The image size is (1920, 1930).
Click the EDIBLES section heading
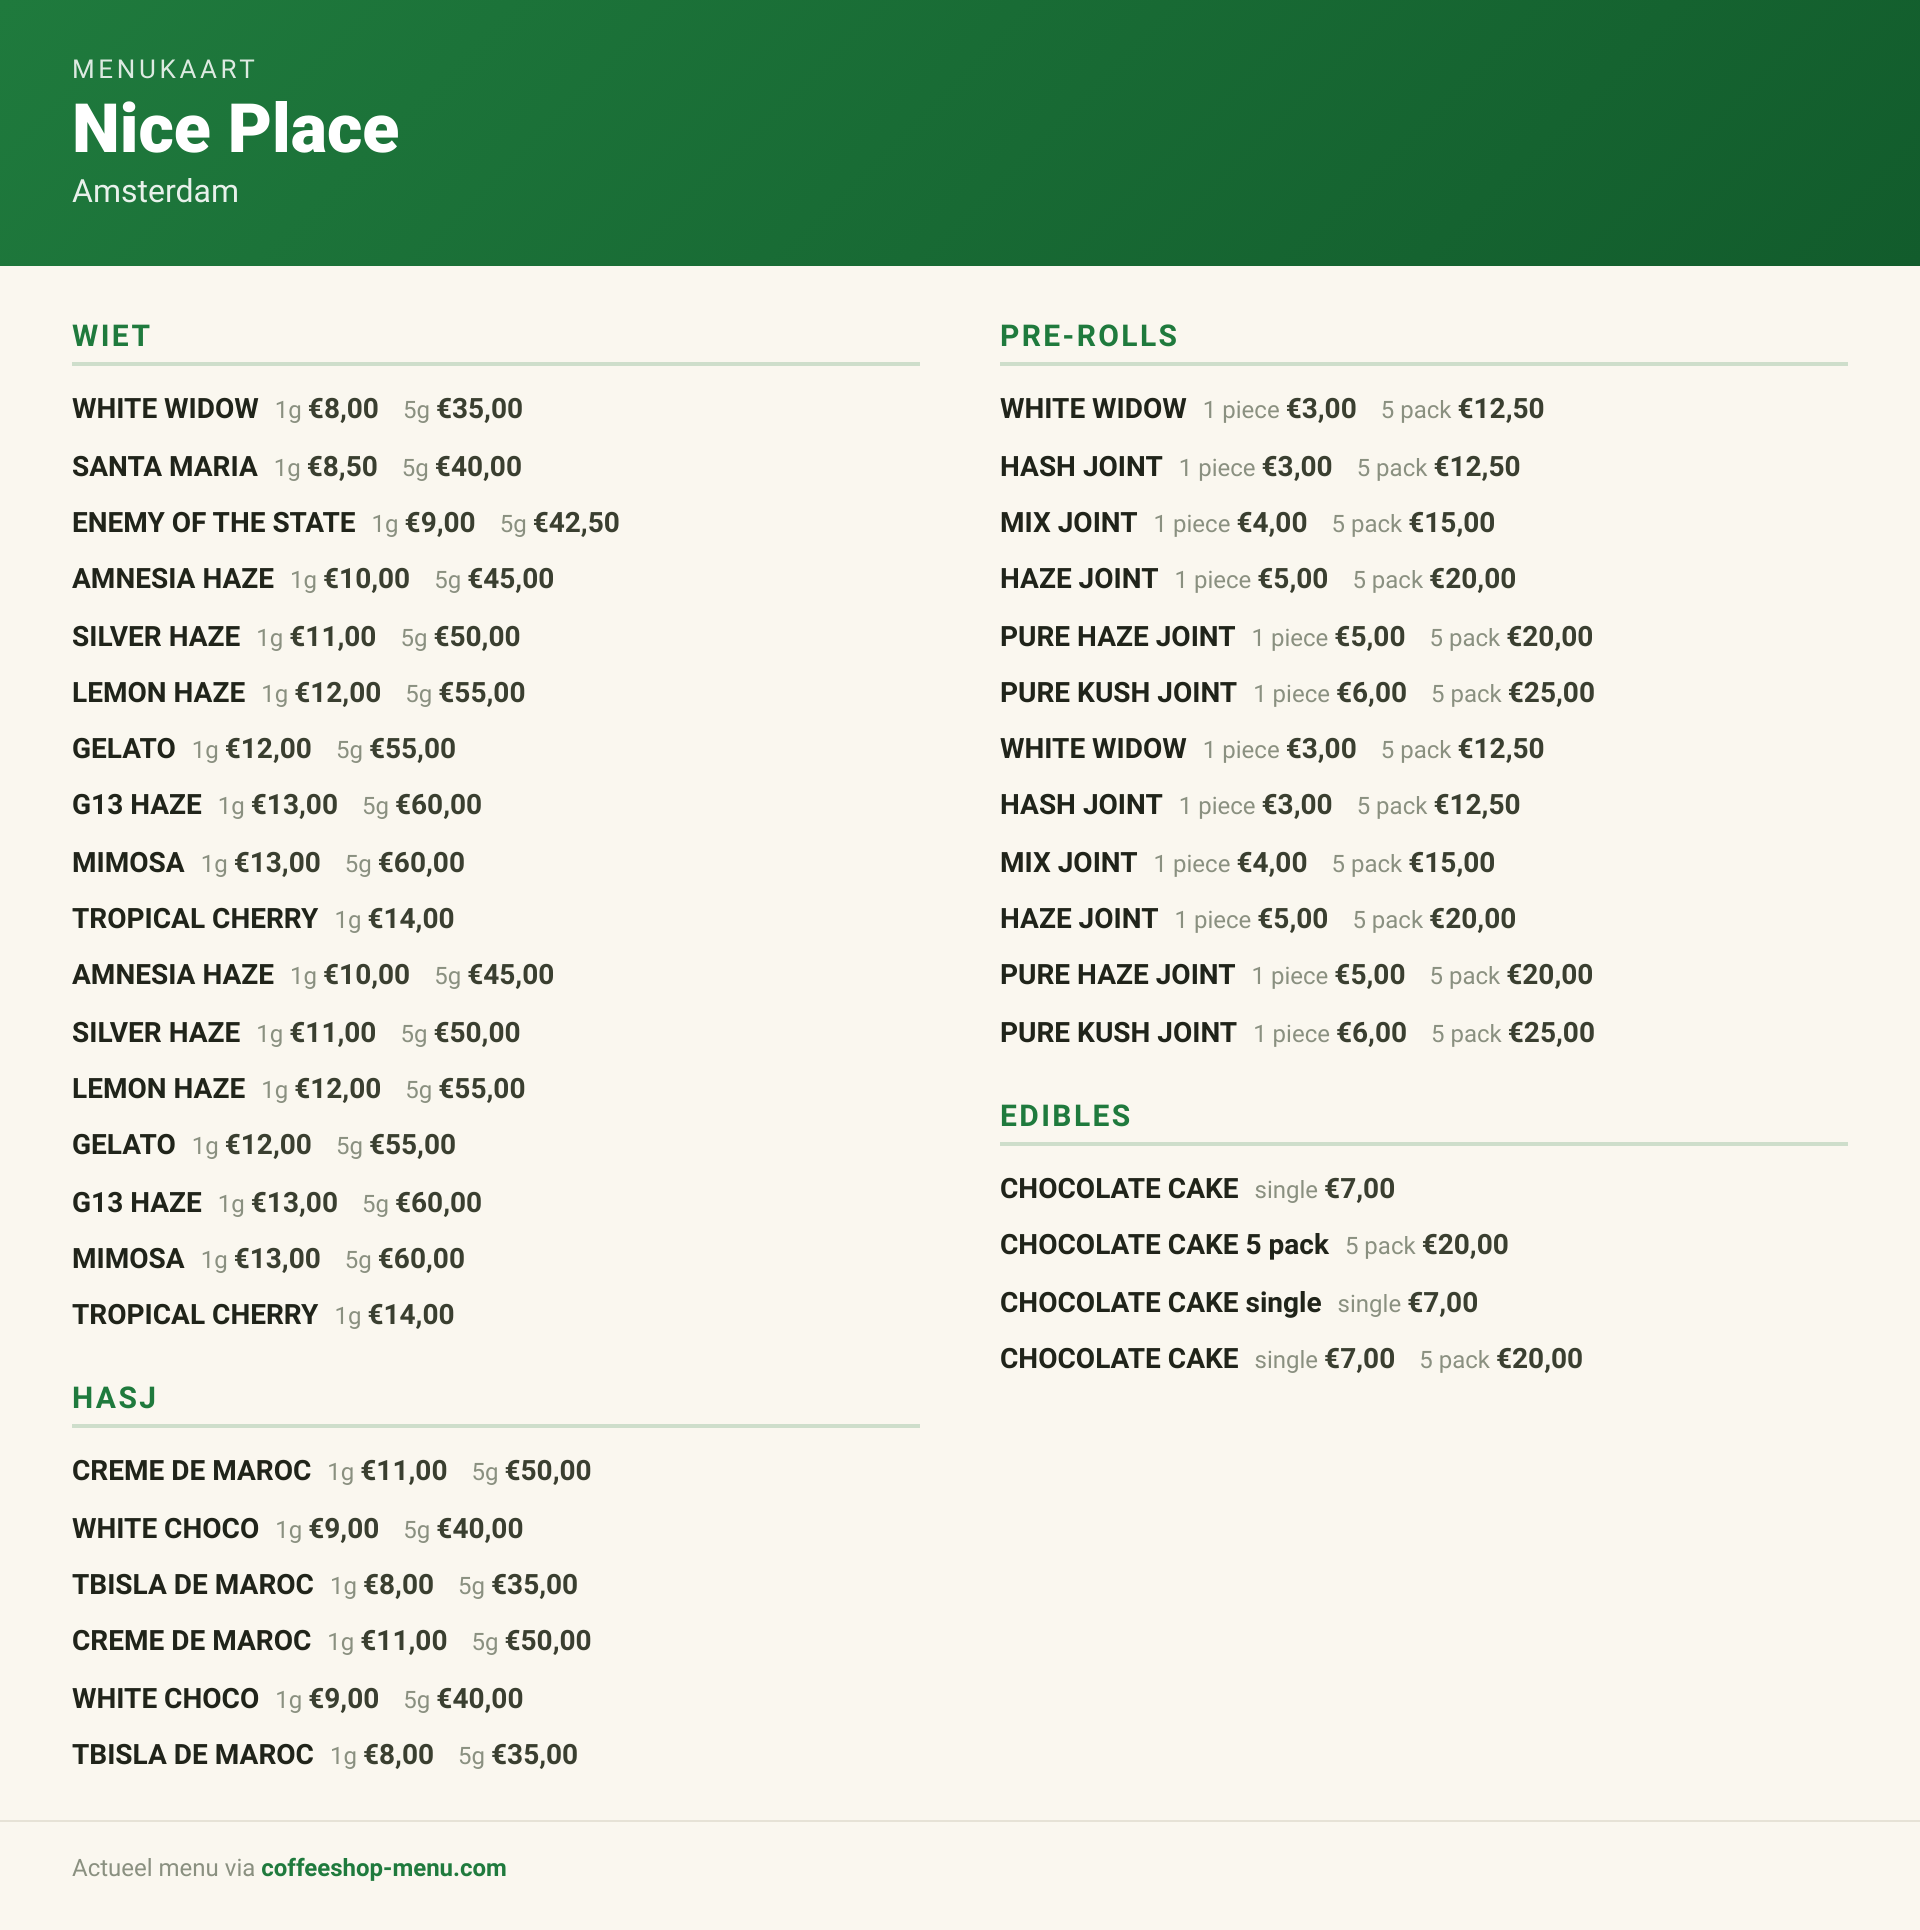click(1065, 1116)
